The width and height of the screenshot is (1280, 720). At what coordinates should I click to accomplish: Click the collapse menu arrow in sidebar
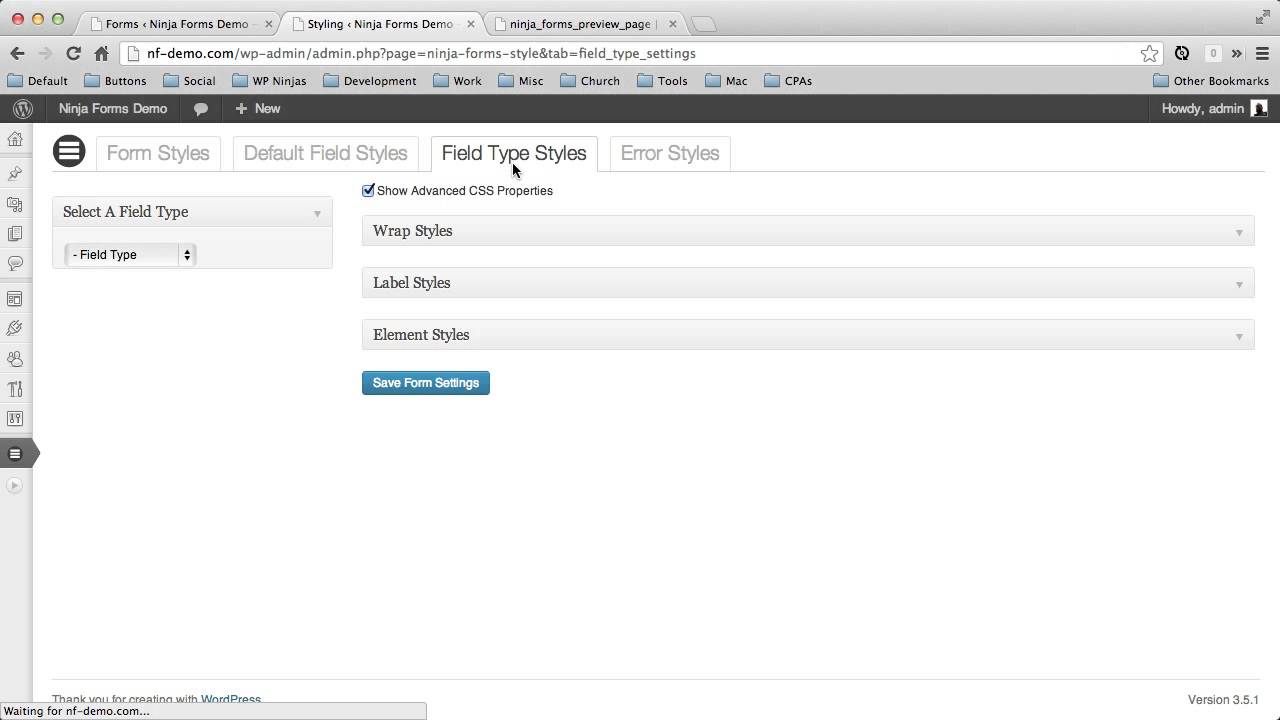pos(14,485)
